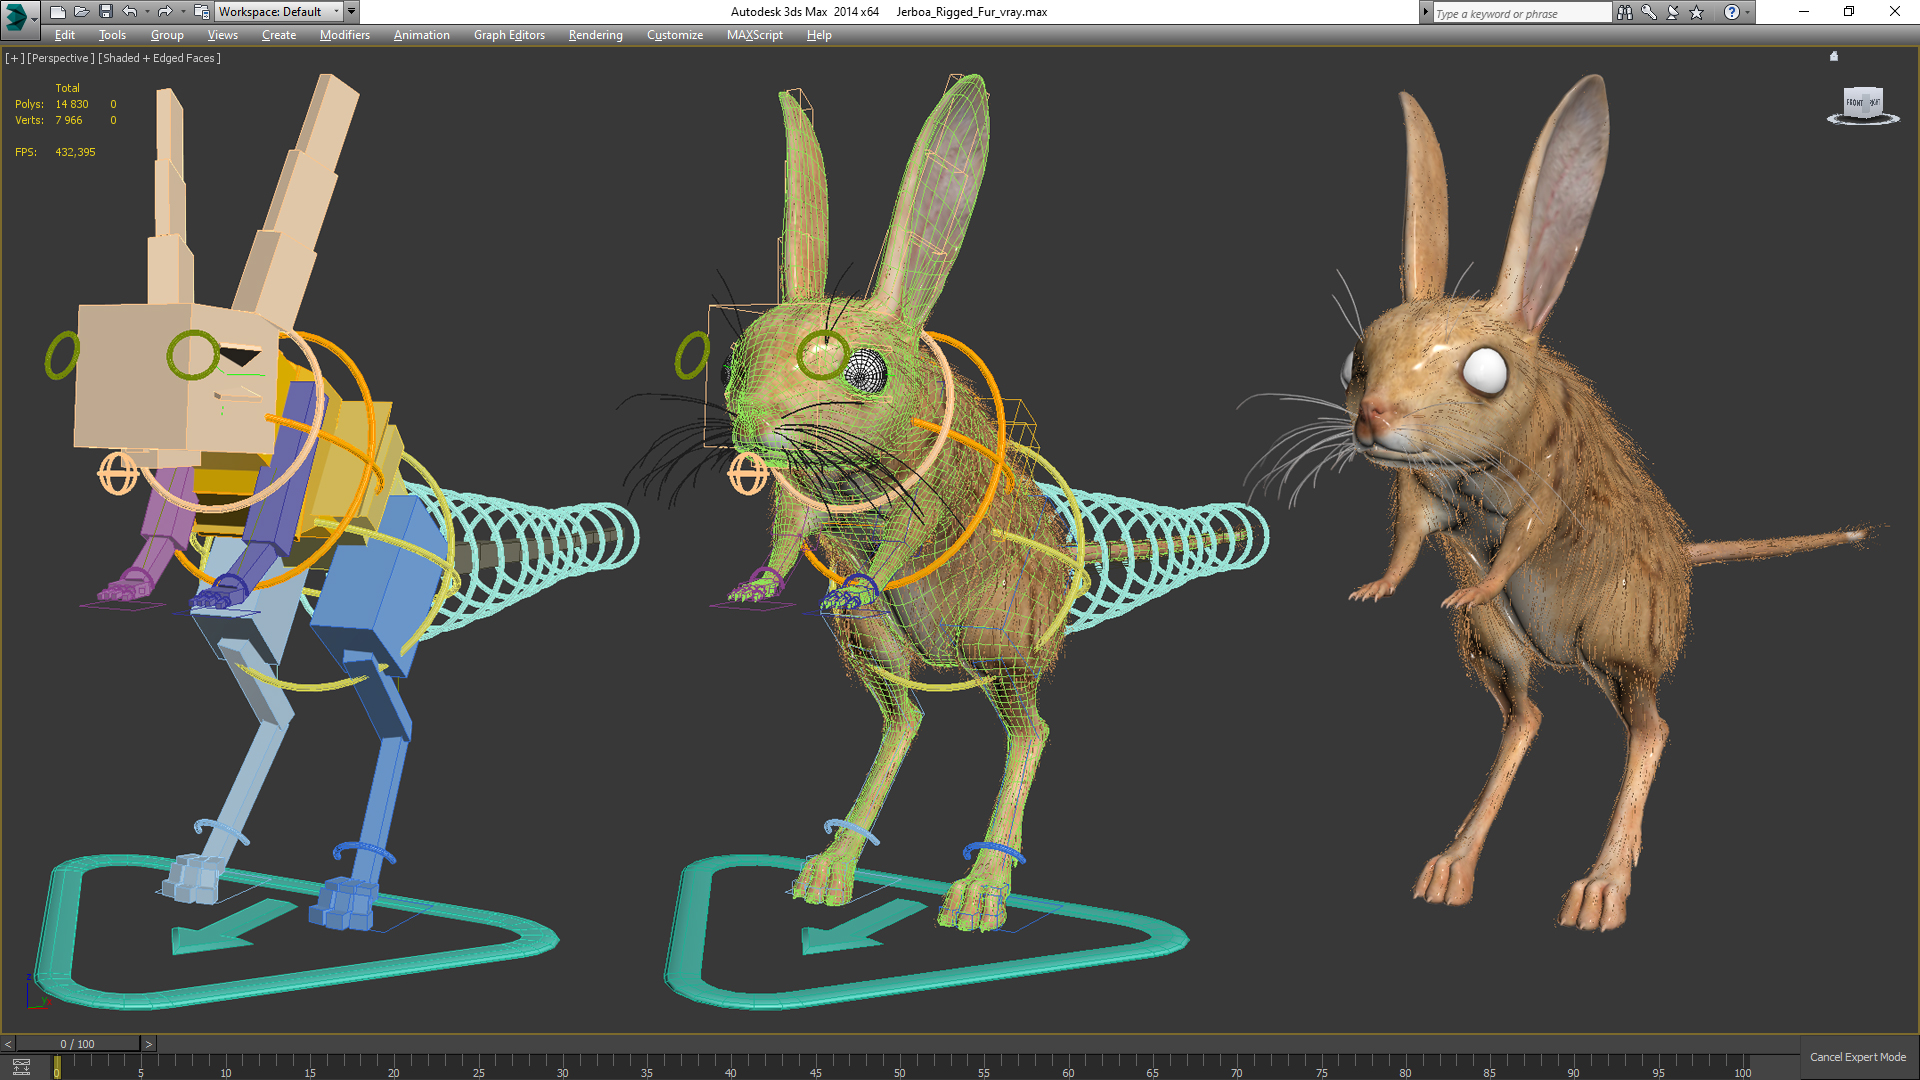Viewport: 1920px width, 1080px height.
Task: Click the binoculars search icon
Action: (x=1625, y=12)
